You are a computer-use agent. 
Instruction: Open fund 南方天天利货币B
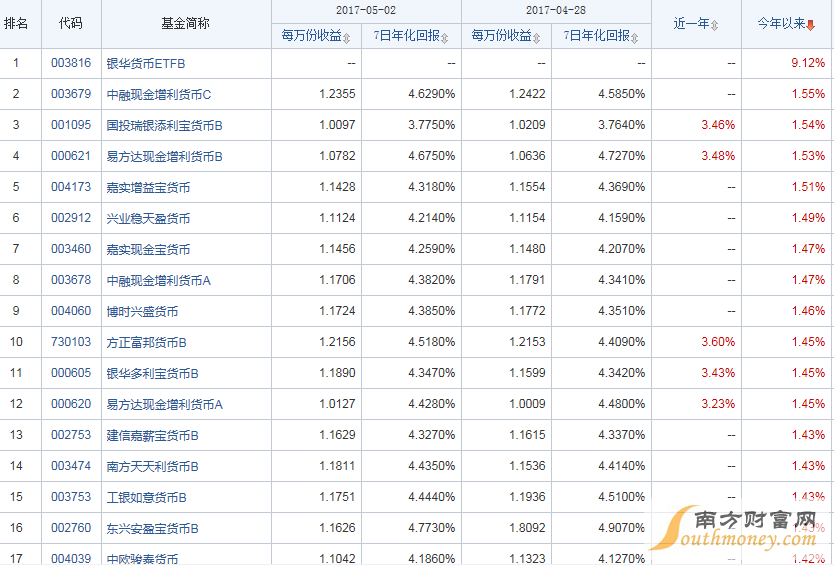152,466
